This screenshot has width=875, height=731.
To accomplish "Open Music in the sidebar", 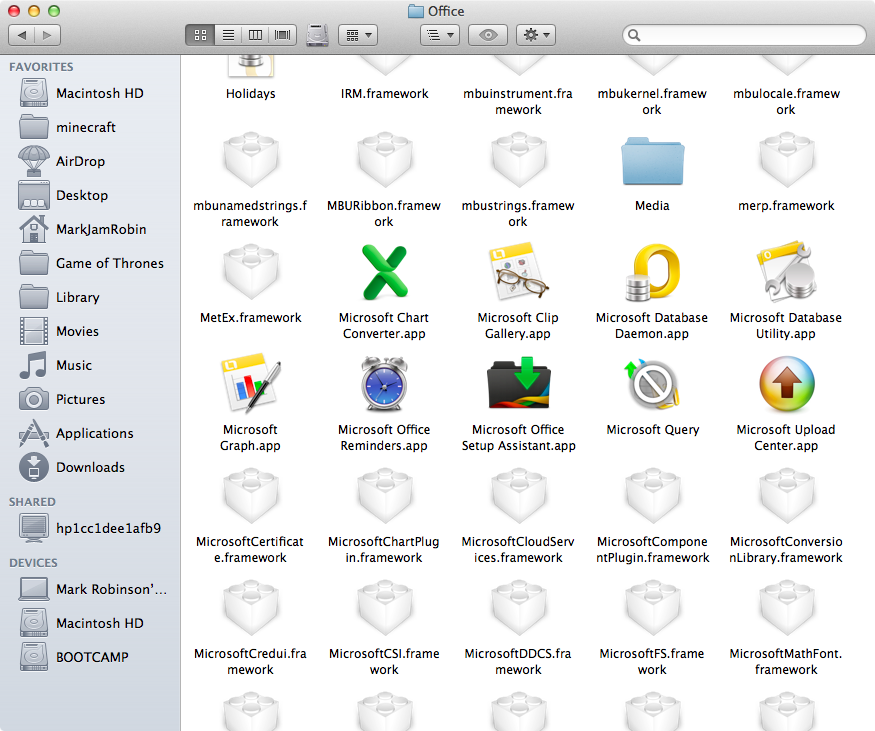I will point(90,366).
